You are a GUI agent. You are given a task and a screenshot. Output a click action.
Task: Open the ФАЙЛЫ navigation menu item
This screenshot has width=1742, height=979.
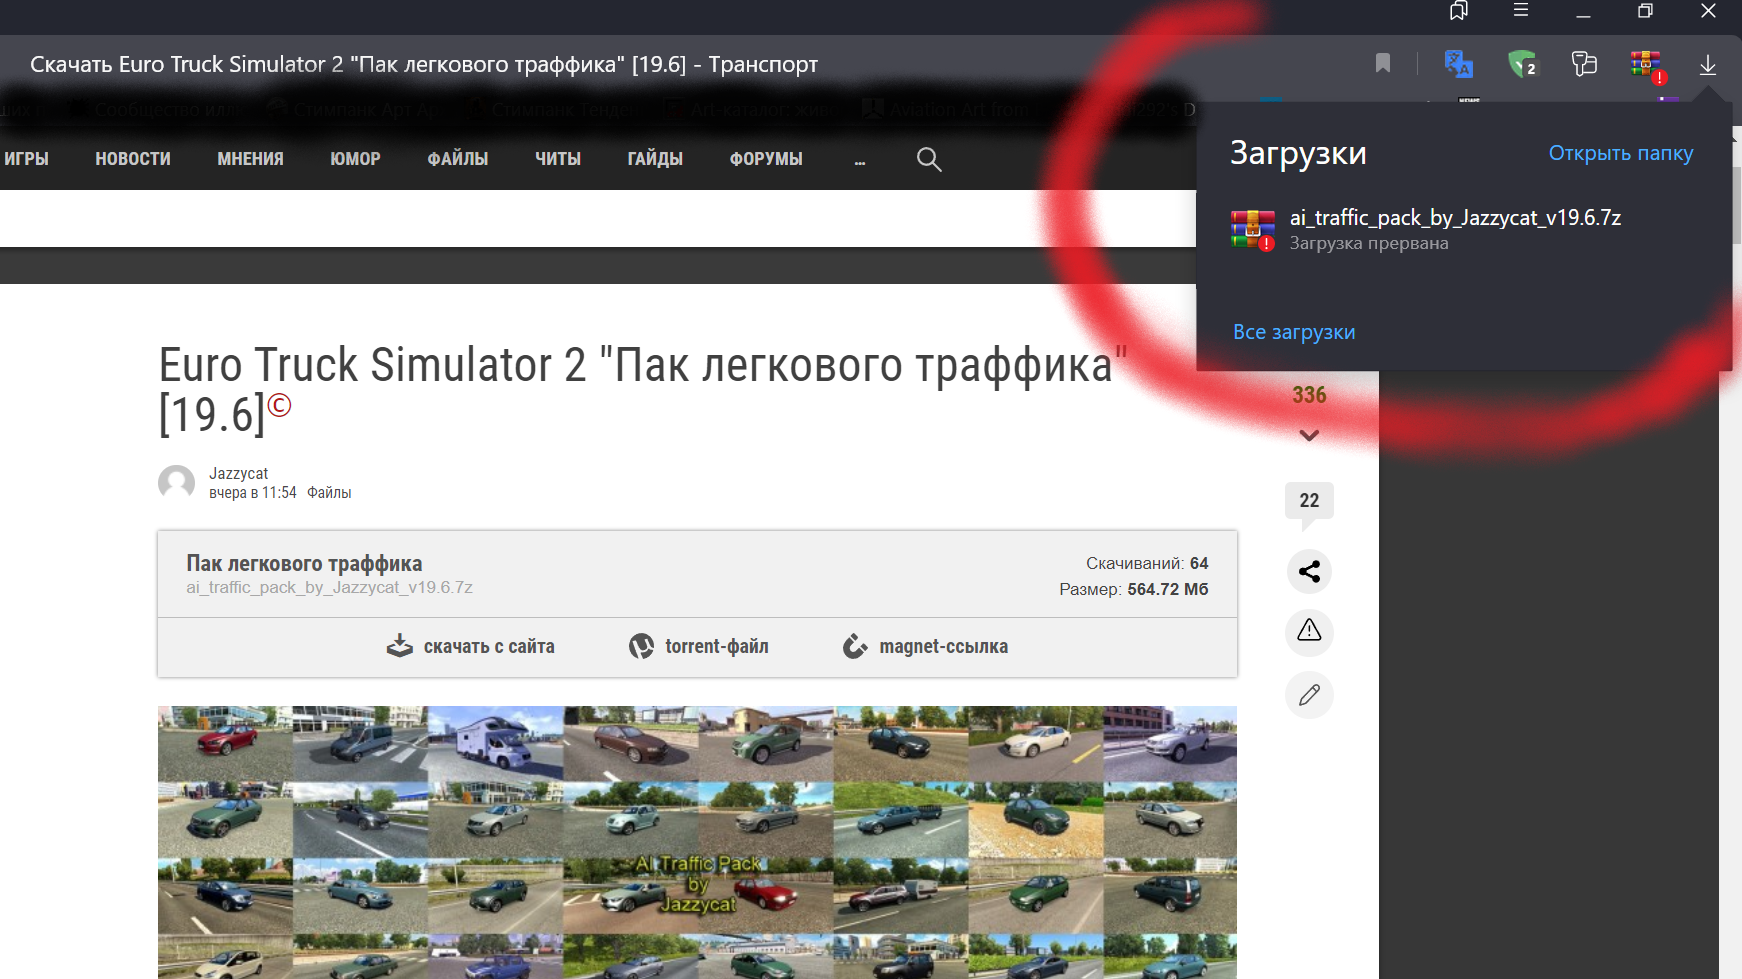click(x=457, y=159)
